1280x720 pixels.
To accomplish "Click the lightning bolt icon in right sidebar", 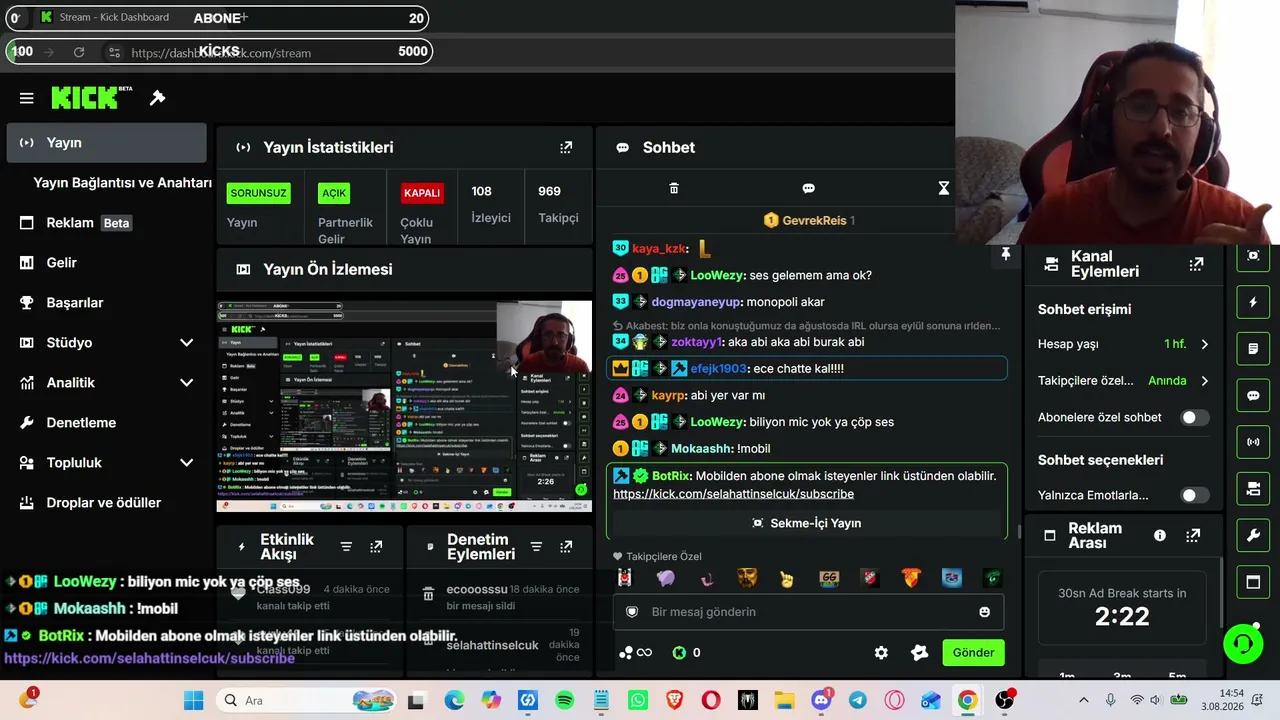I will point(1253,302).
